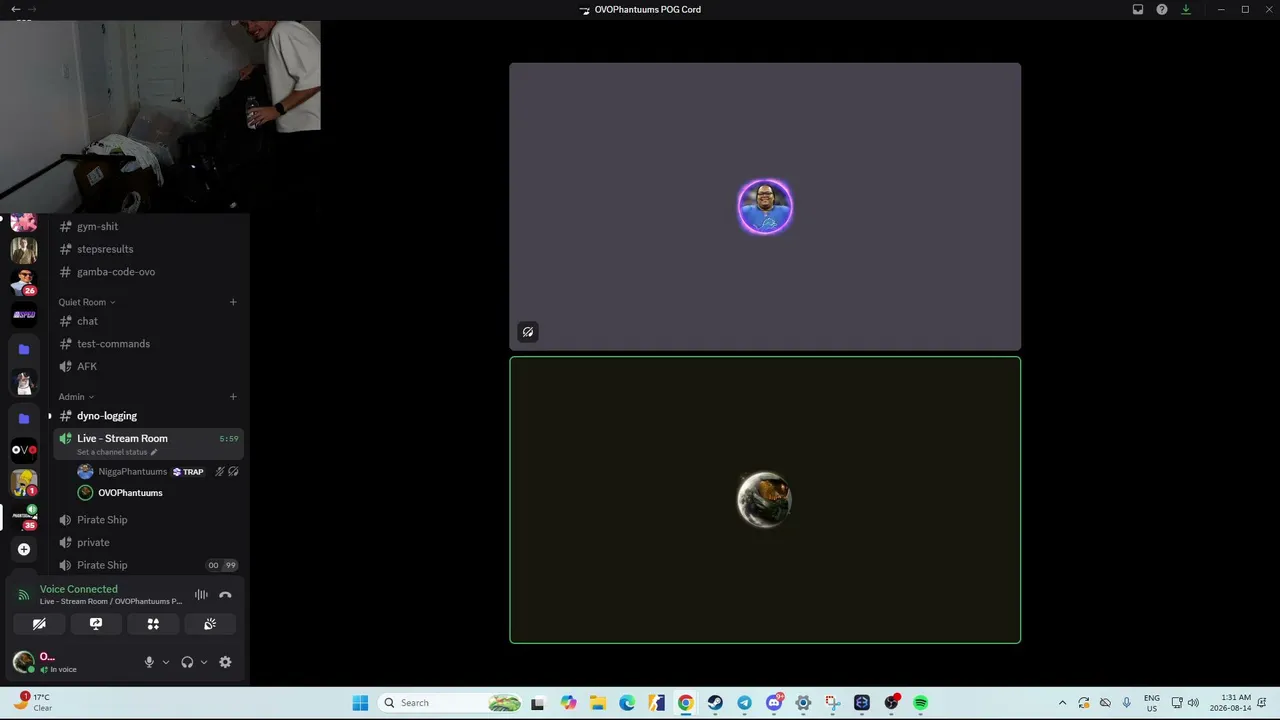Viewport: 1280px width, 720px height.
Task: Click the muted icon on top tile
Action: (x=528, y=332)
